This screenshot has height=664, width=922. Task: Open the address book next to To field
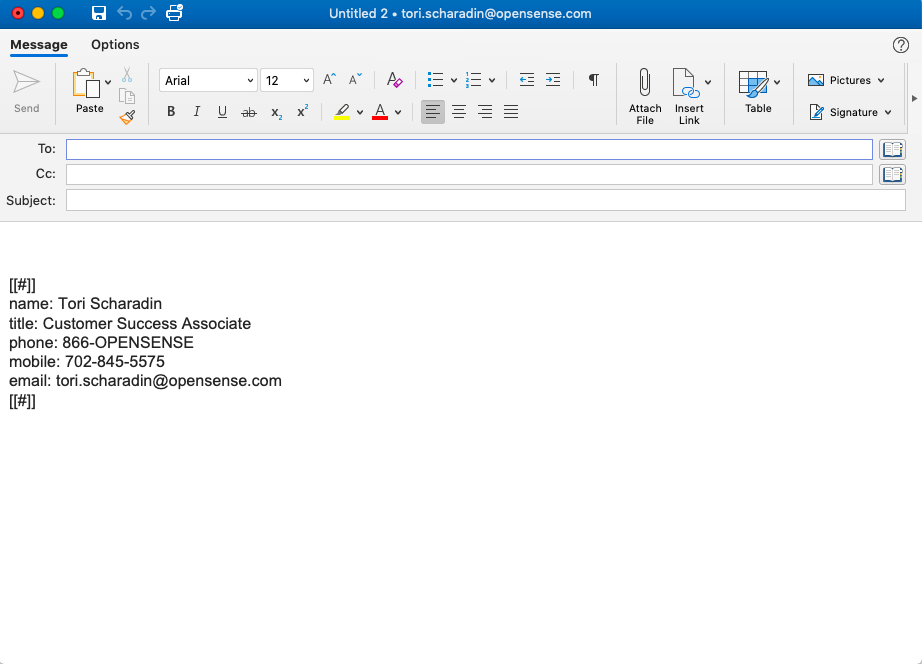pyautogui.click(x=892, y=149)
